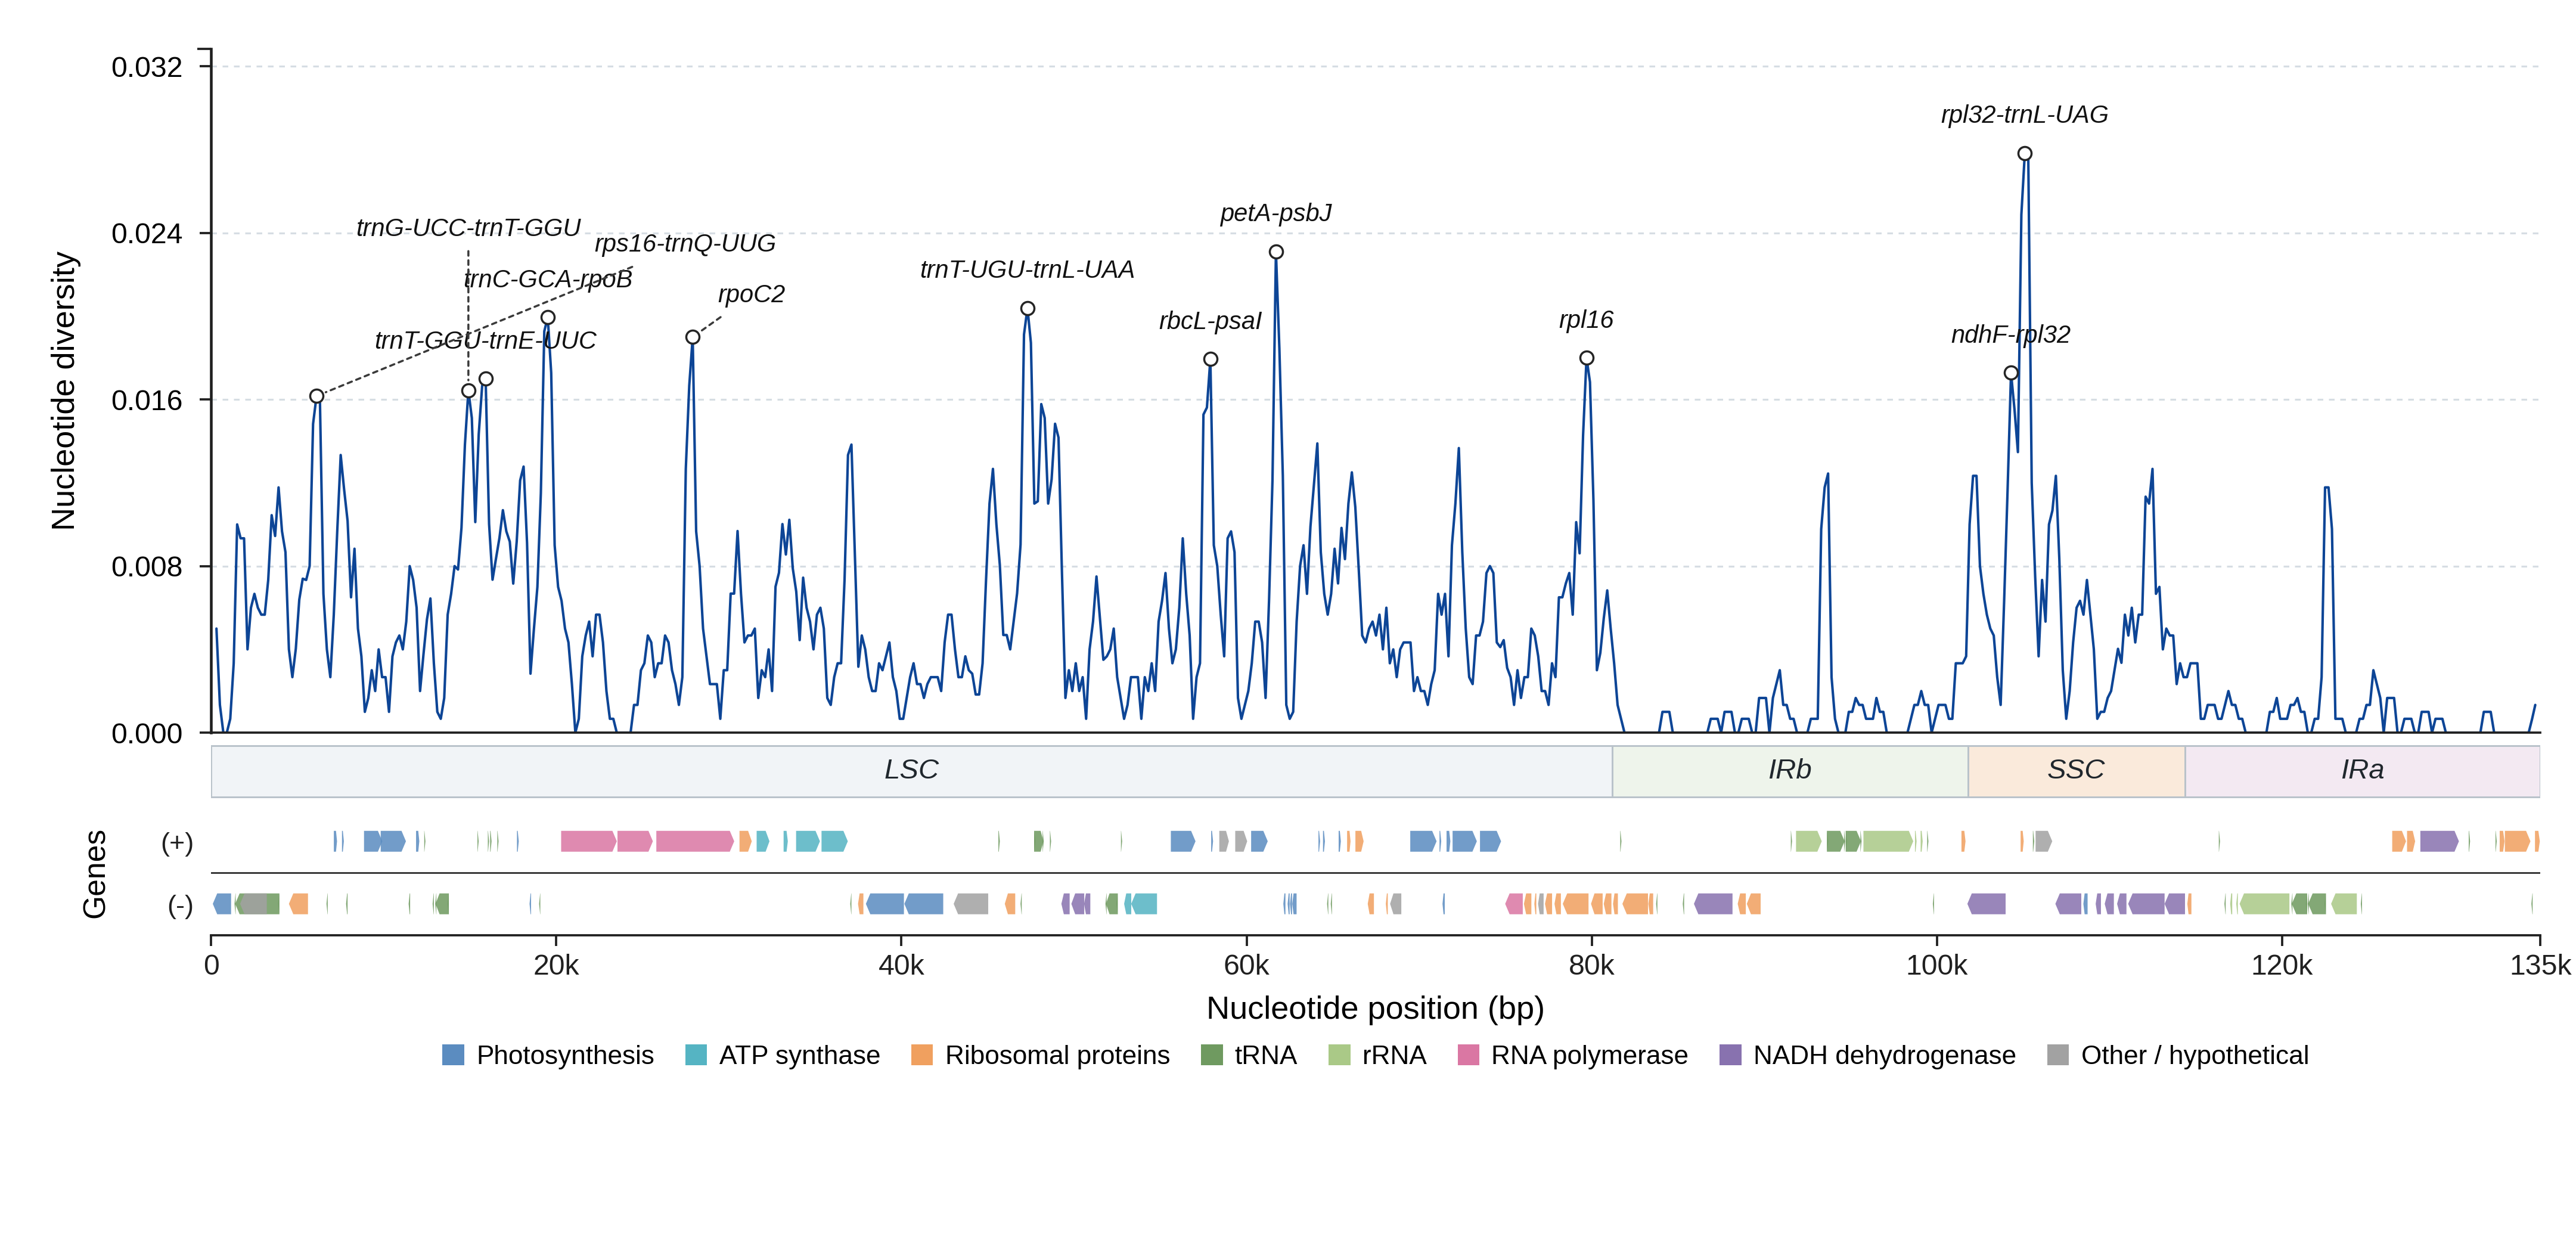Click the Other / hypothetical legend swatch

pyautogui.click(x=2058, y=1055)
